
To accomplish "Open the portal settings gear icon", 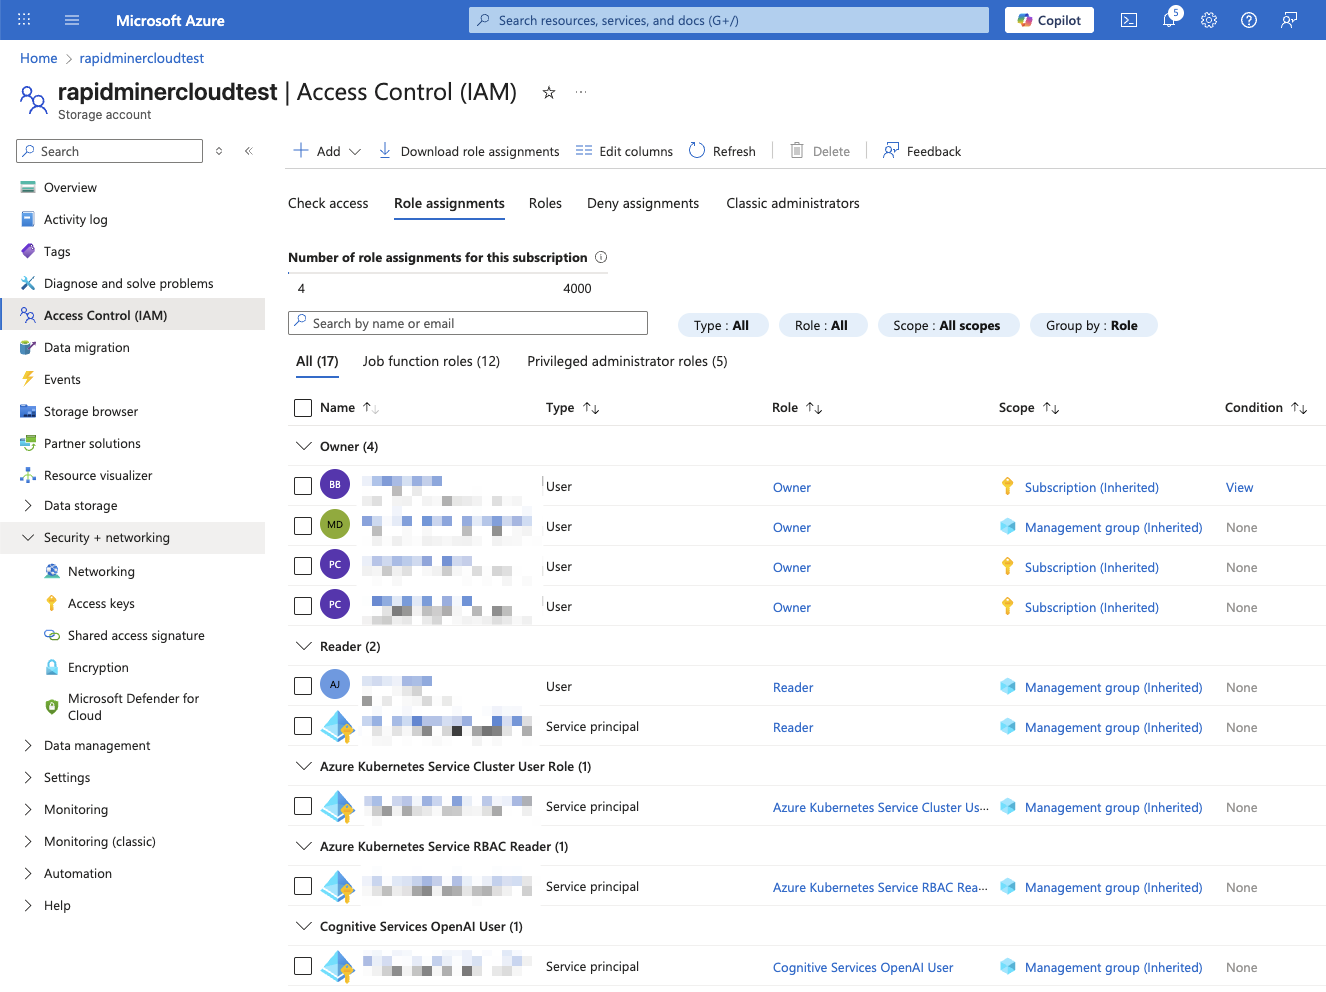I will pos(1209,20).
